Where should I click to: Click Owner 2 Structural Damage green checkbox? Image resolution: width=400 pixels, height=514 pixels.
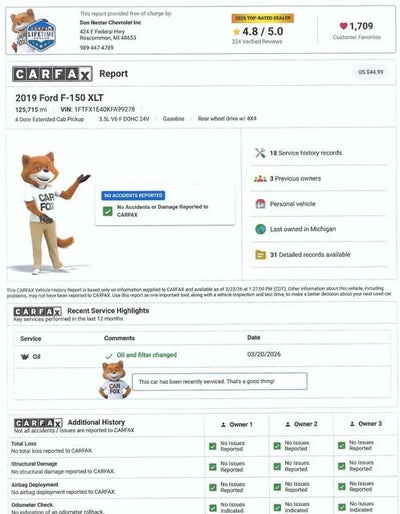pyautogui.click(x=277, y=466)
